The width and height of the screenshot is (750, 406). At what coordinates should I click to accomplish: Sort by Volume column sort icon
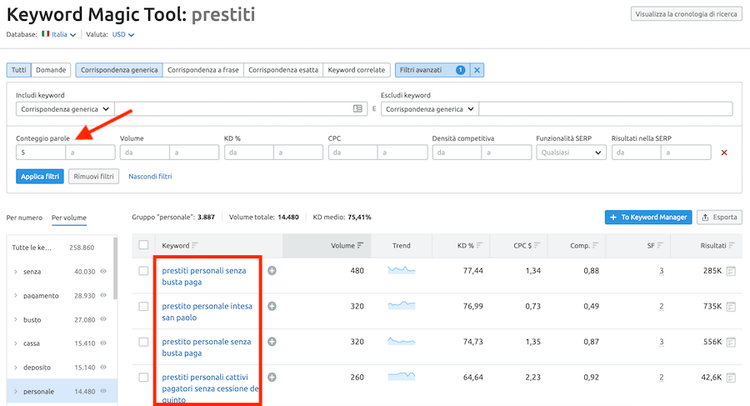click(360, 245)
